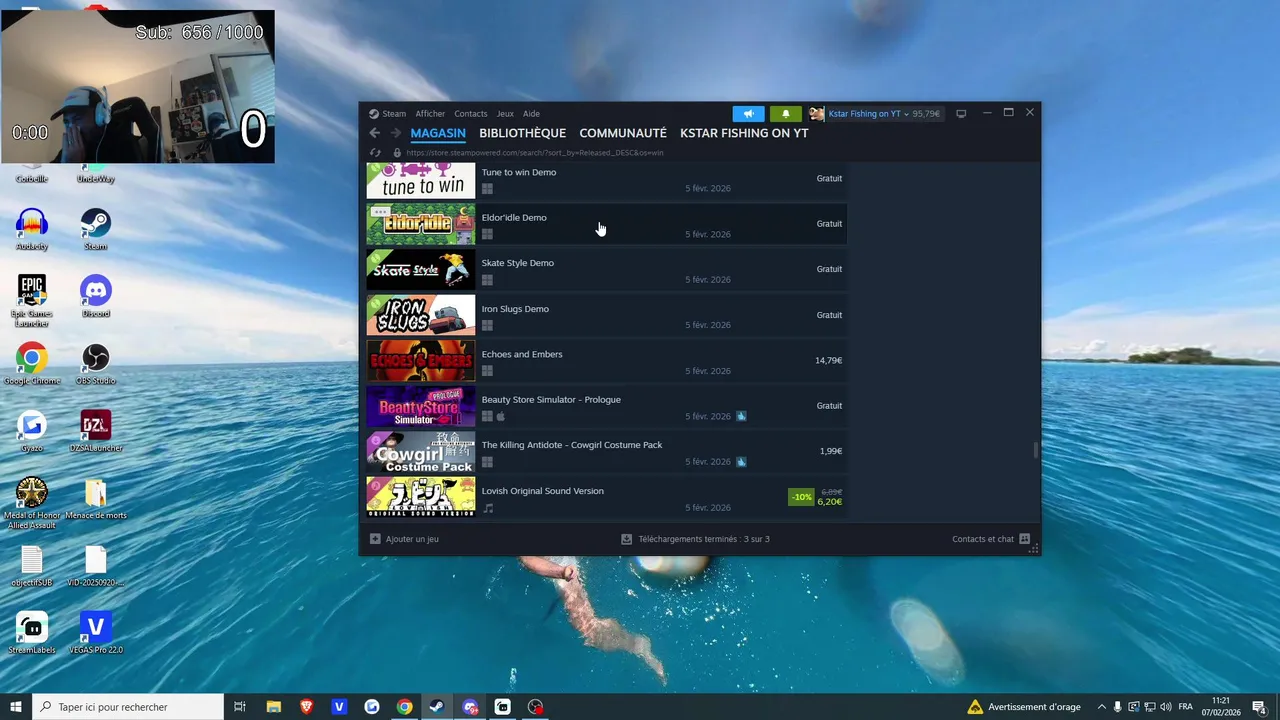Select VEGAS Pro 22.0 desktop icon
Screen dimensions: 1280x720
point(96,632)
